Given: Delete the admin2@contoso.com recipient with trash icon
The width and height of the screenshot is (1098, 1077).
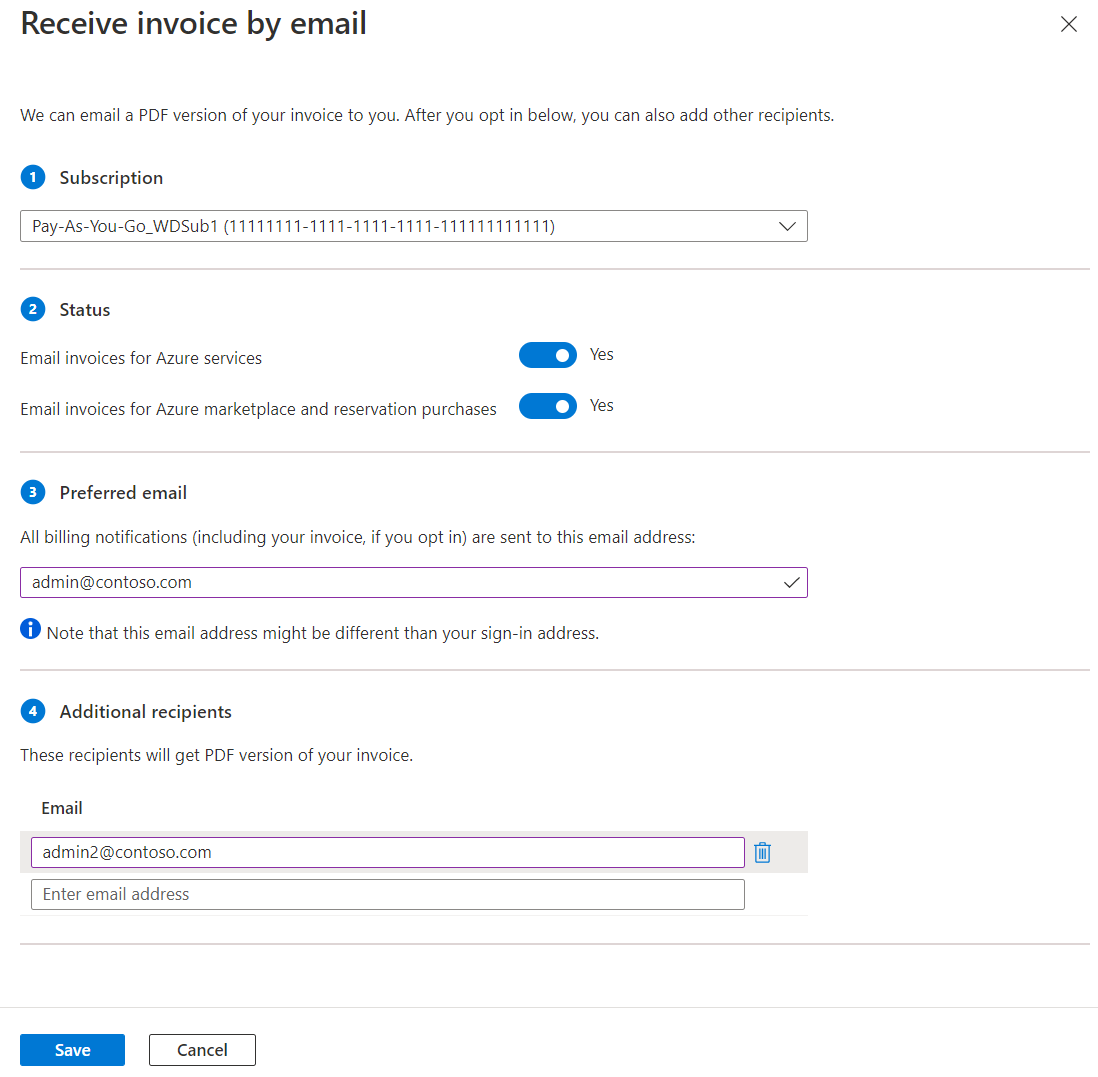Looking at the screenshot, I should tap(762, 852).
